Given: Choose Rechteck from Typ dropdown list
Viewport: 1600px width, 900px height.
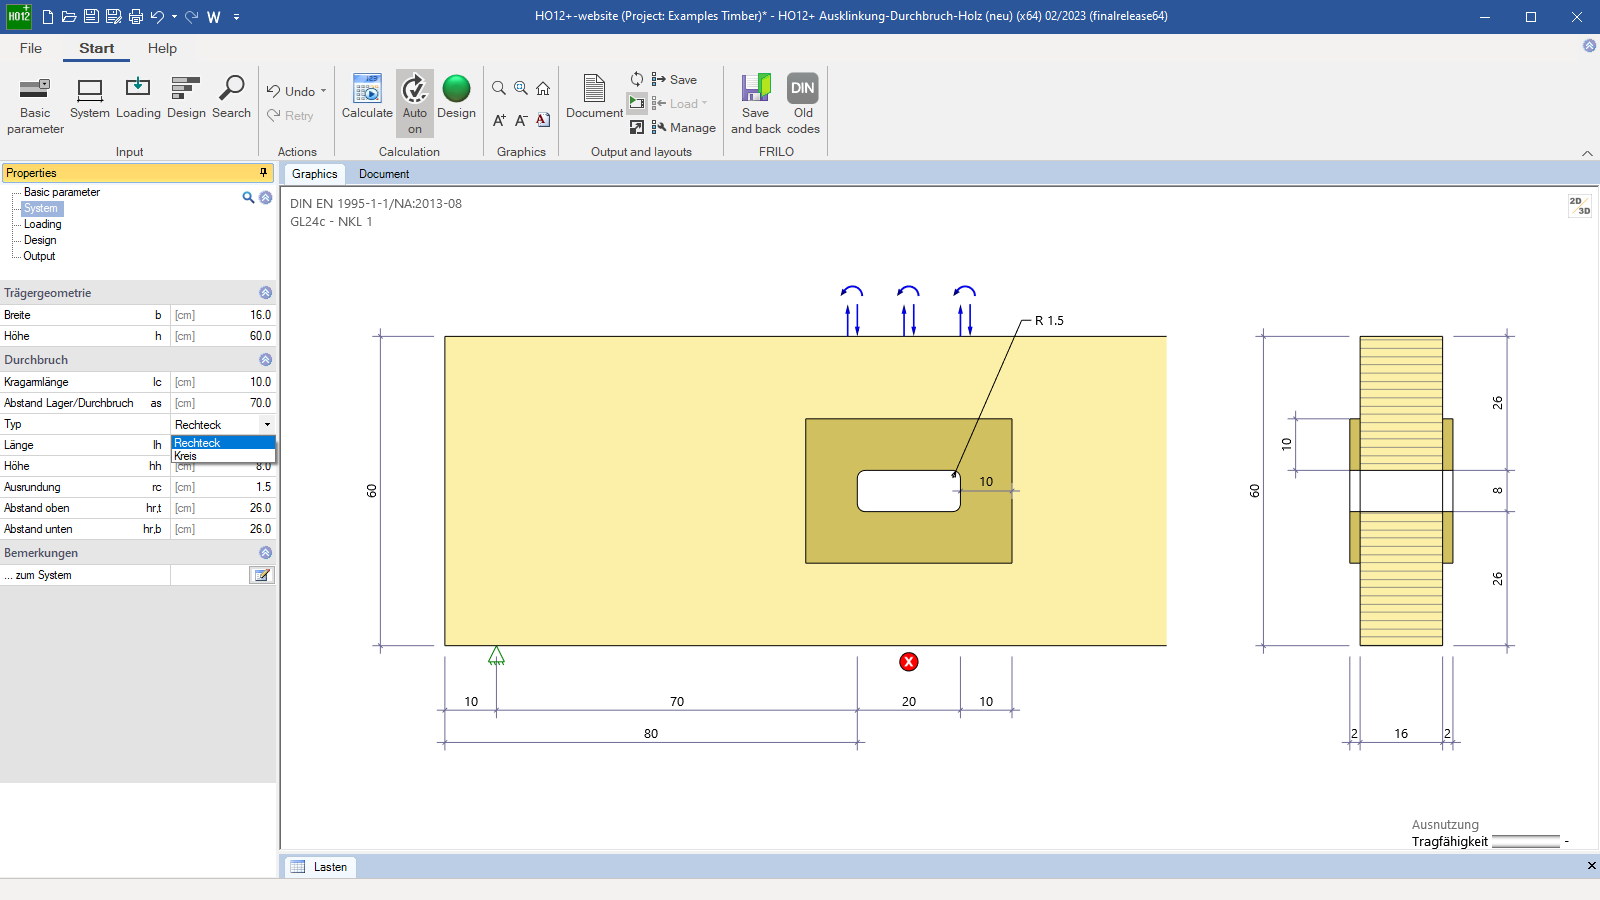Looking at the screenshot, I should (223, 443).
